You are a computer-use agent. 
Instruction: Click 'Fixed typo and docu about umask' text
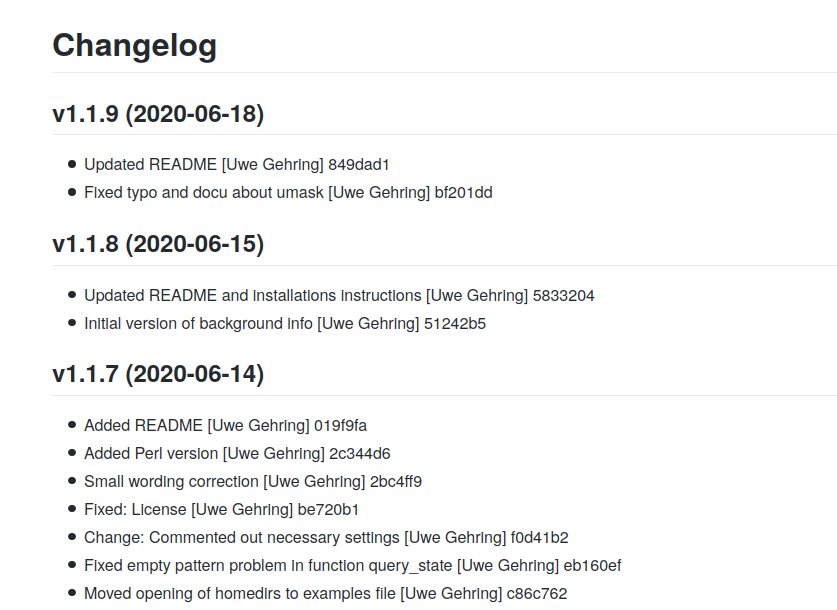pyautogui.click(x=204, y=192)
